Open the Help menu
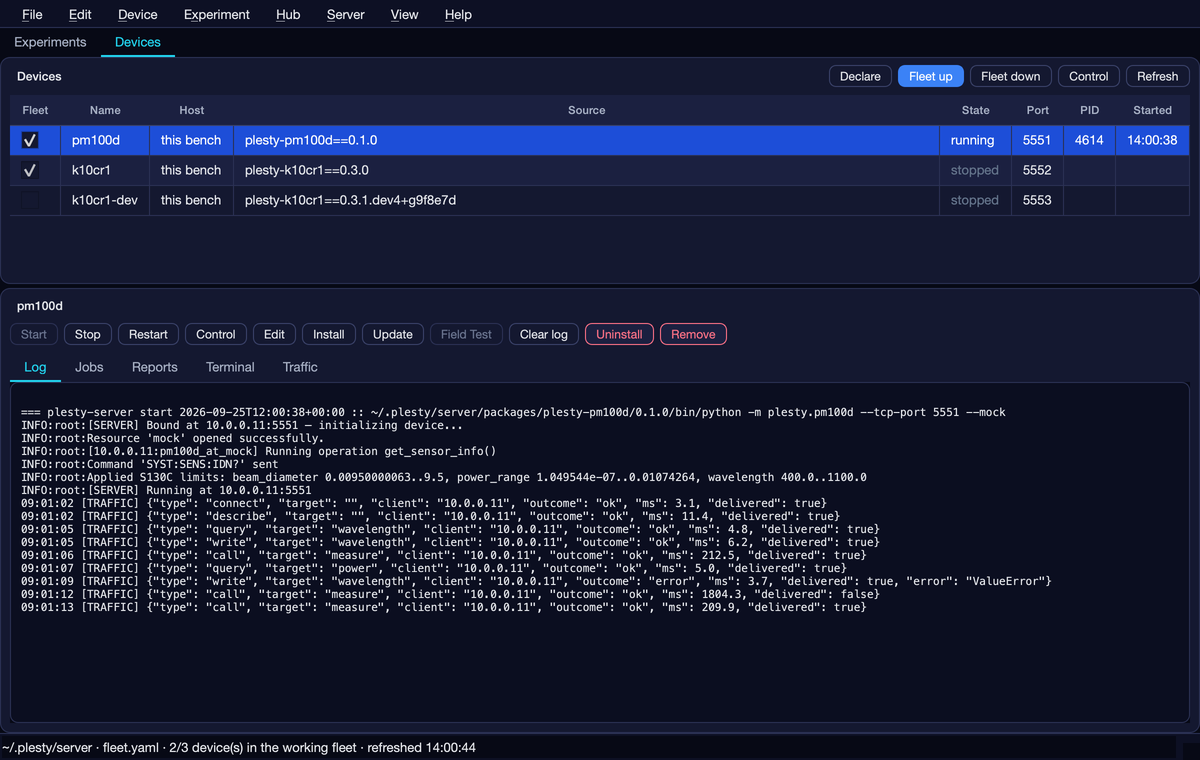1200x760 pixels. point(458,14)
